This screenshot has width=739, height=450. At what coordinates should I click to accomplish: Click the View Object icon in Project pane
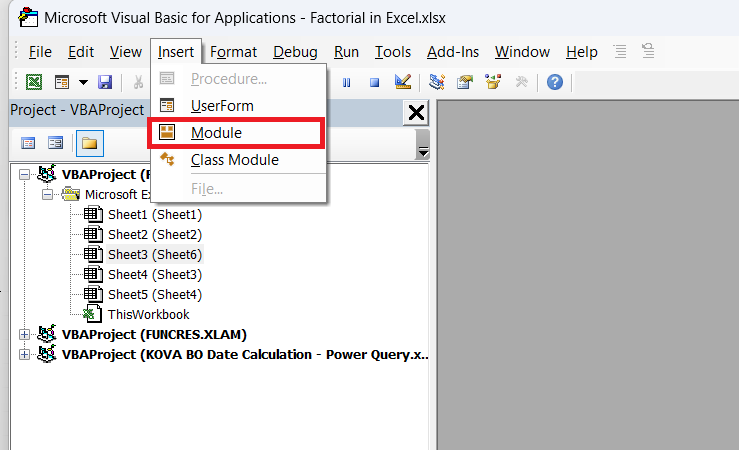[x=55, y=143]
